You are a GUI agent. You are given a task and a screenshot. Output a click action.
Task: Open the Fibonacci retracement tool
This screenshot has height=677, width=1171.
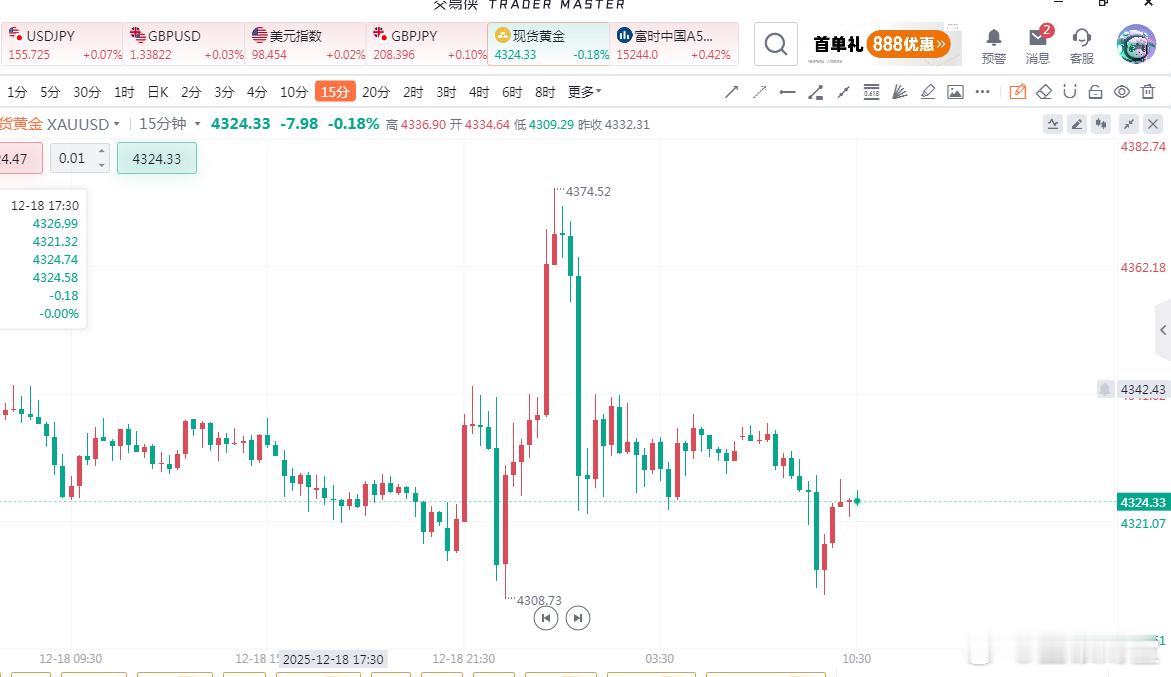[871, 91]
